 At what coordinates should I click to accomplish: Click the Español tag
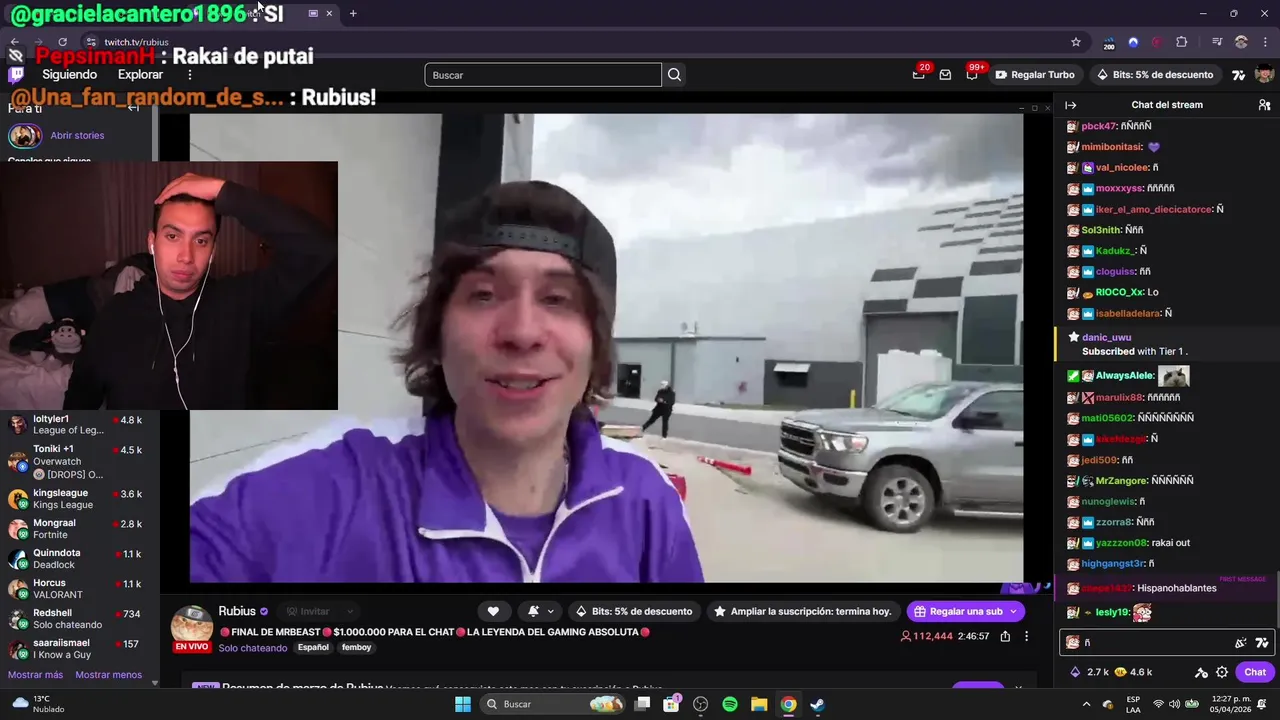point(313,647)
